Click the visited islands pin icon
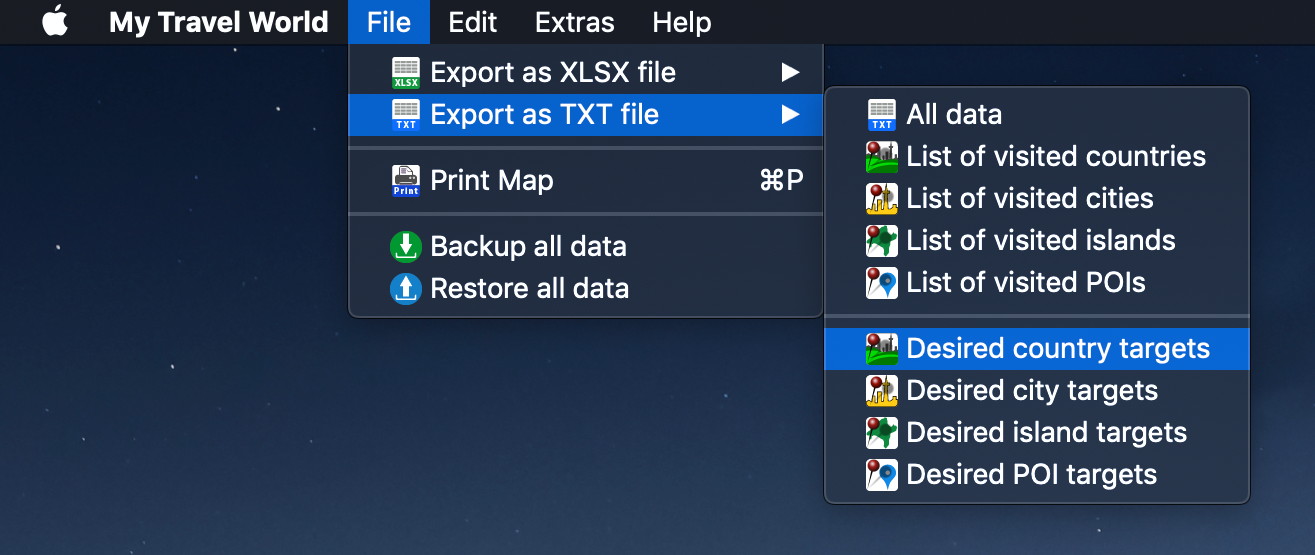Image resolution: width=1315 pixels, height=555 pixels. [882, 241]
